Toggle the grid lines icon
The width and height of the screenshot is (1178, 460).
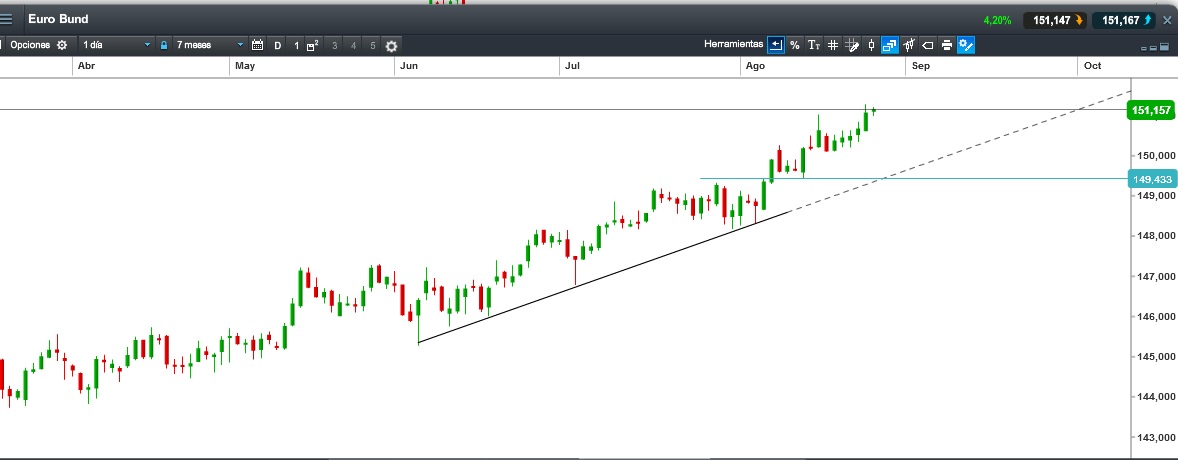pos(833,45)
